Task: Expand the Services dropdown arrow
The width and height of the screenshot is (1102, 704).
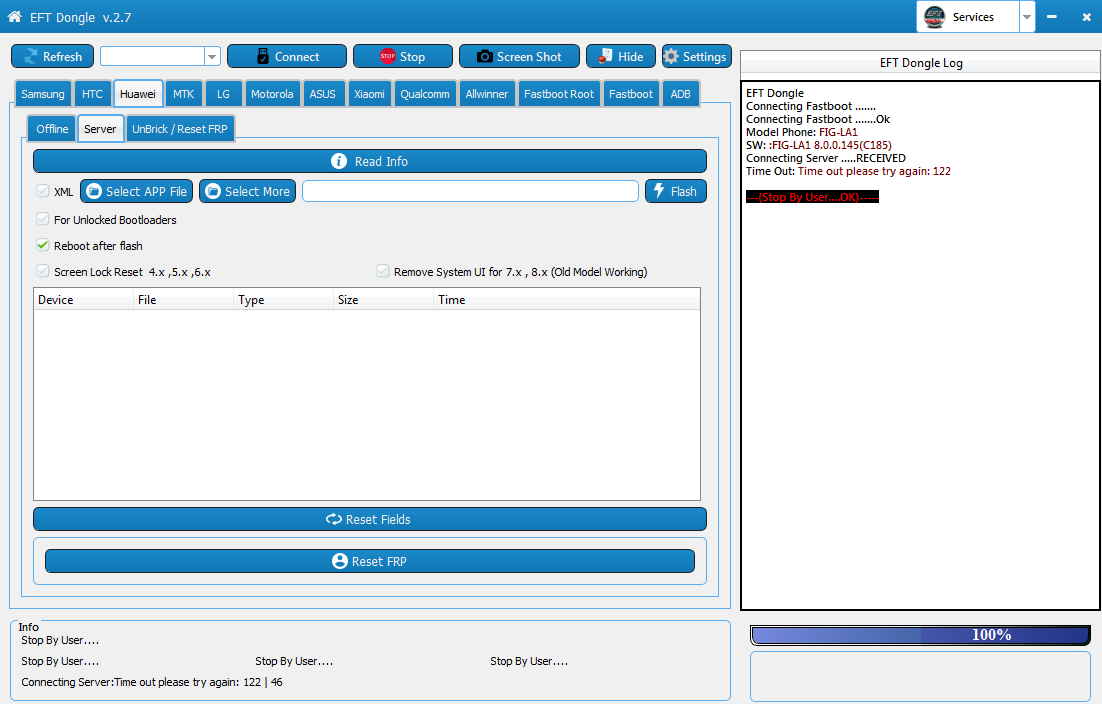Action: pos(1027,17)
